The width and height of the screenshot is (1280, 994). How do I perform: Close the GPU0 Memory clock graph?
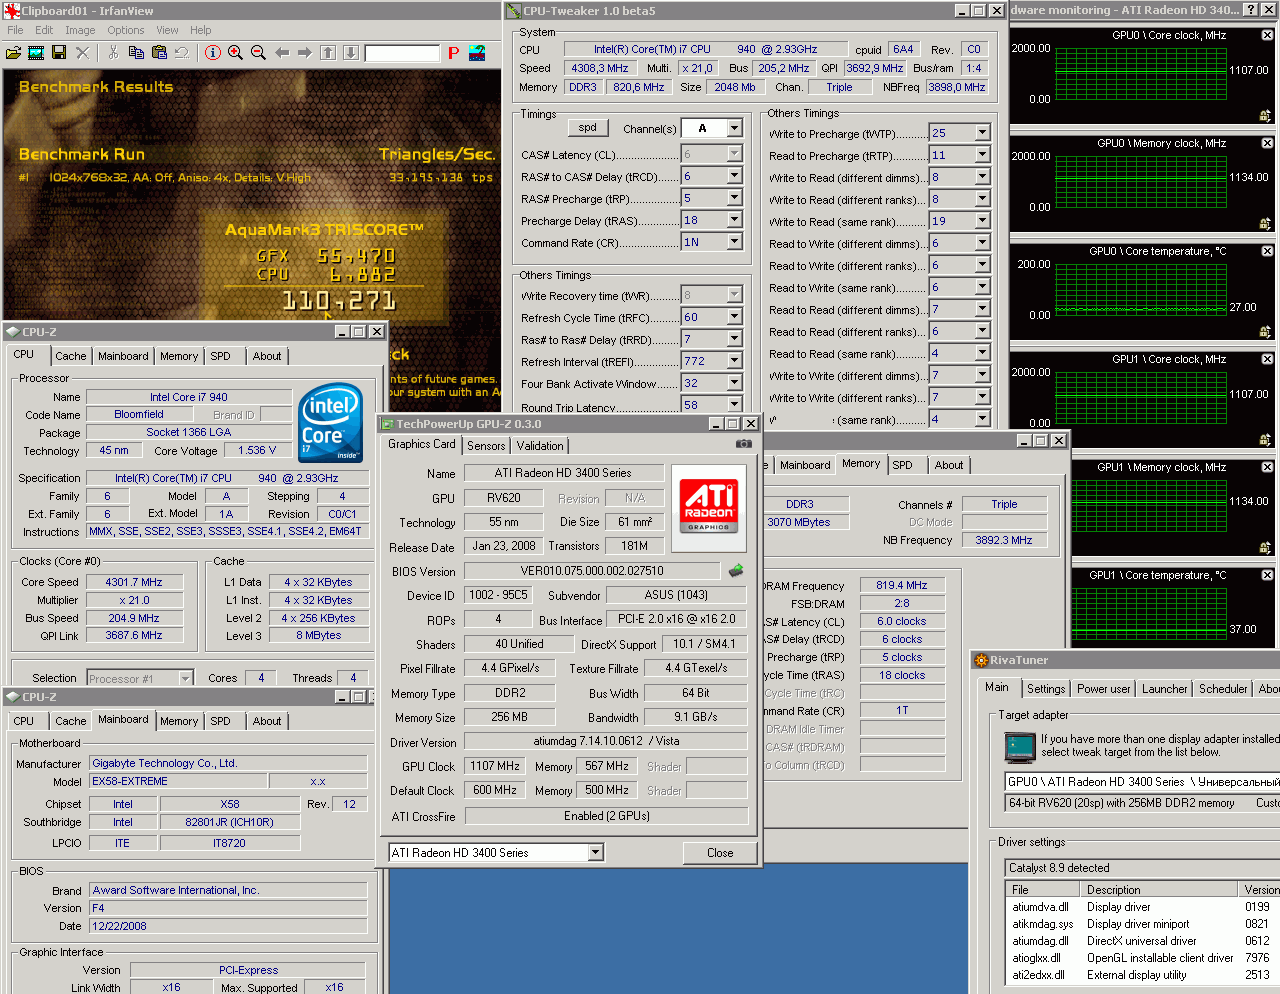pyautogui.click(x=1267, y=143)
